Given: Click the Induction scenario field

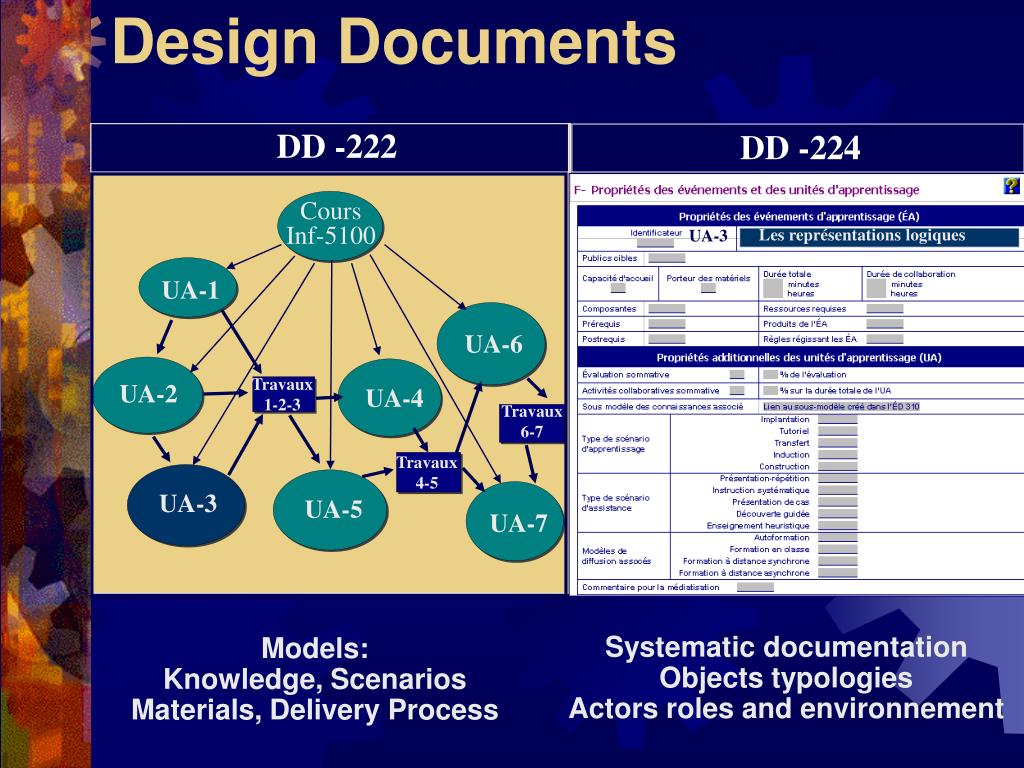Looking at the screenshot, I should pos(838,455).
